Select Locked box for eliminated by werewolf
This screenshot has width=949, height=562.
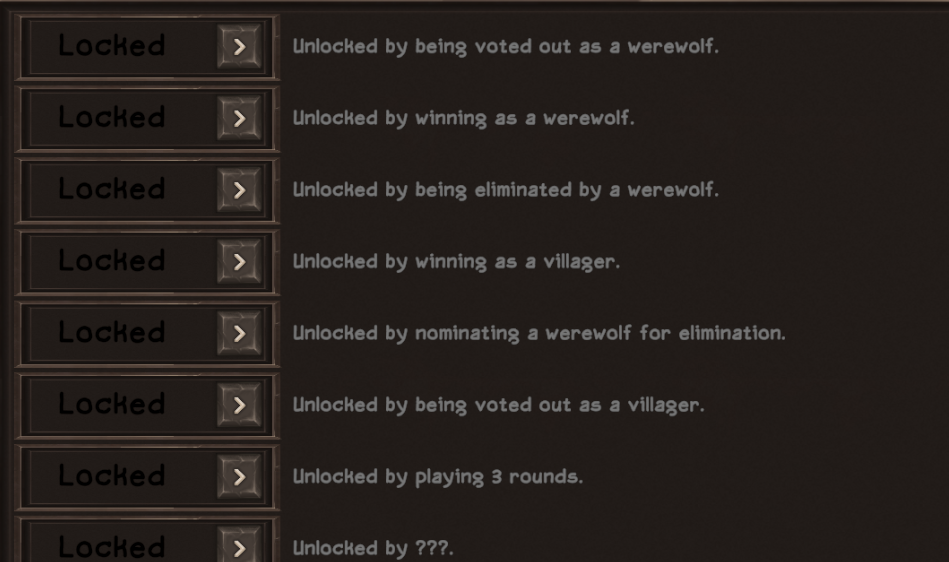pyautogui.click(x=147, y=191)
